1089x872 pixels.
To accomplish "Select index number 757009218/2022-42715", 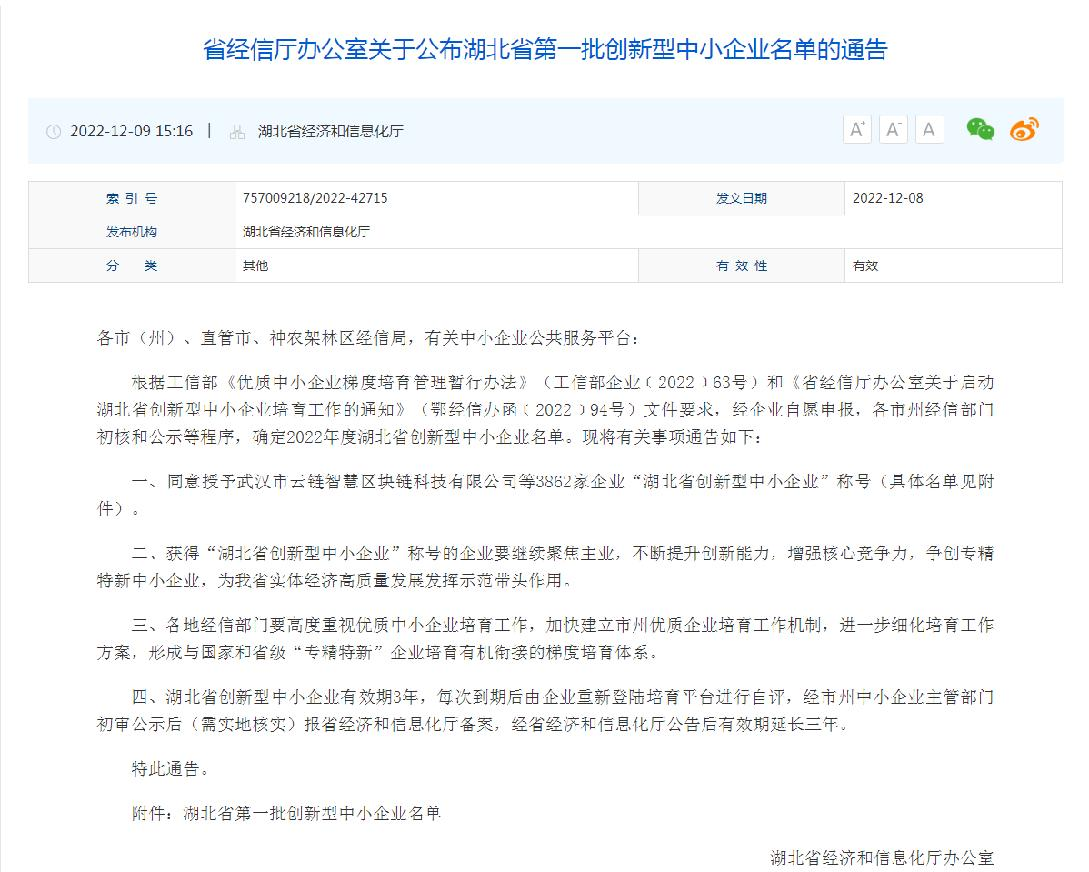I will pyautogui.click(x=315, y=199).
